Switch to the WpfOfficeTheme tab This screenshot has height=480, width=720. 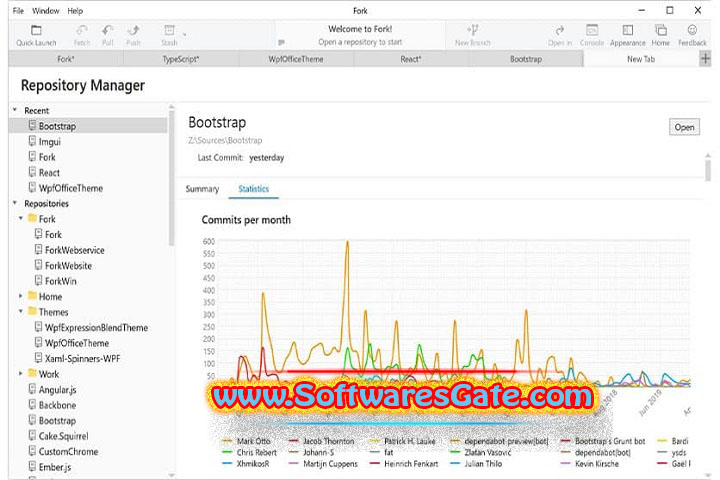[x=296, y=59]
